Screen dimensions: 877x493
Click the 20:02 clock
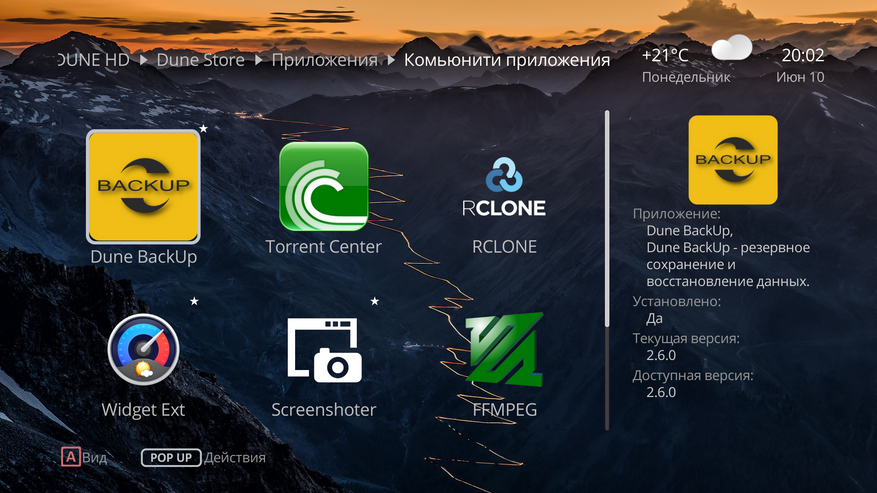pos(803,55)
